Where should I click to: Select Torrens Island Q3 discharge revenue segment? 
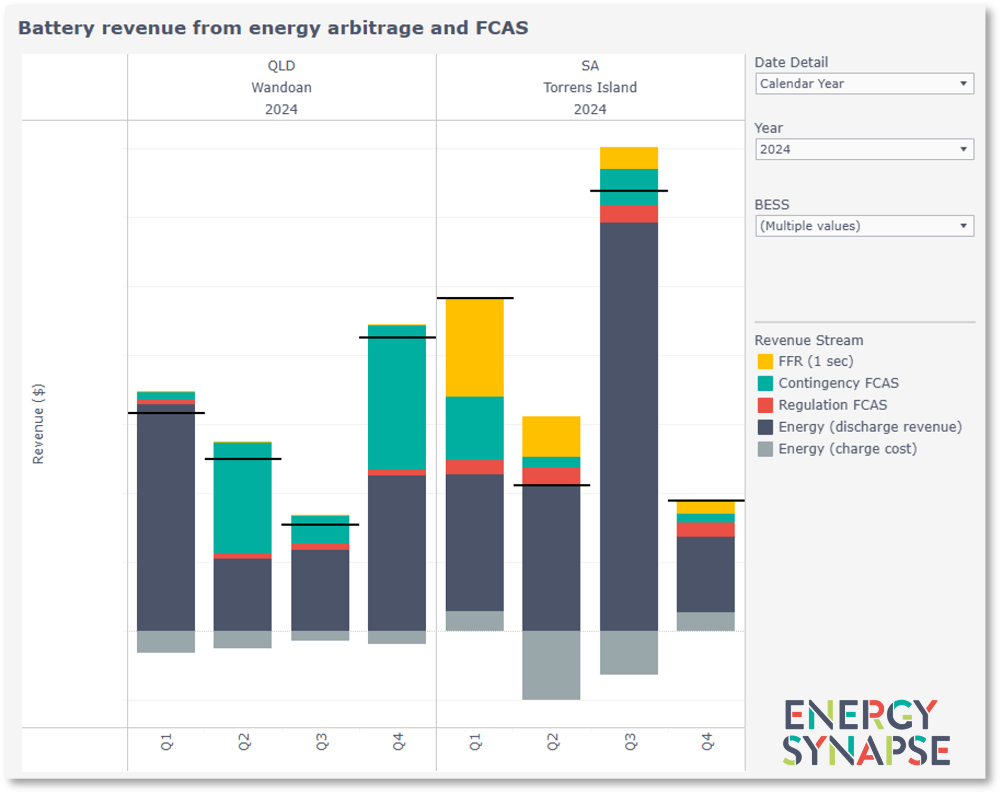tap(629, 427)
